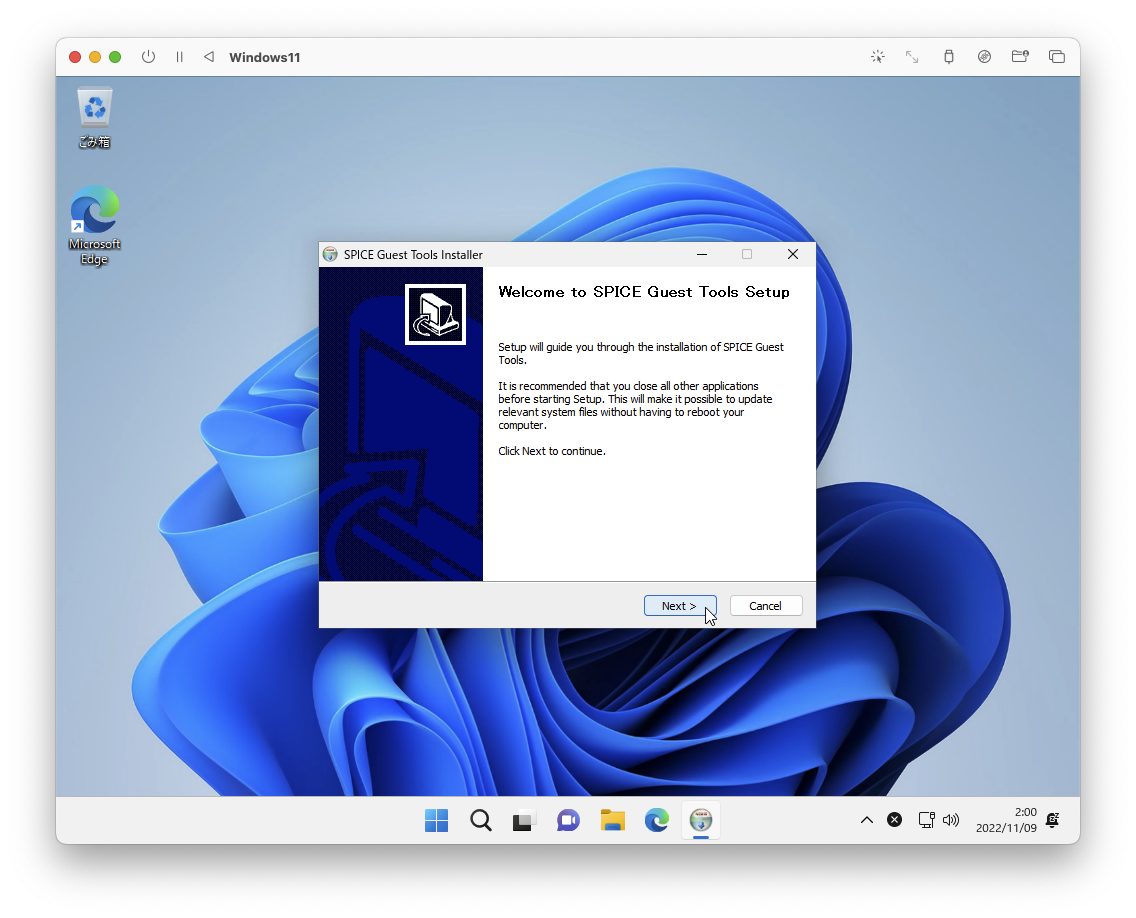The image size is (1136, 918).
Task: Click the shared folder icon in UTM toolbar
Action: (1020, 57)
